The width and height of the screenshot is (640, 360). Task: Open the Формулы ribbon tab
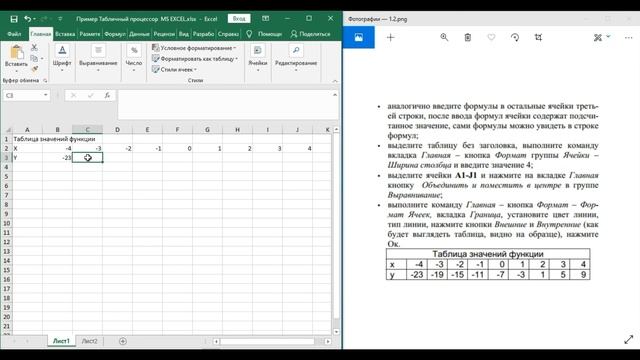pos(115,34)
